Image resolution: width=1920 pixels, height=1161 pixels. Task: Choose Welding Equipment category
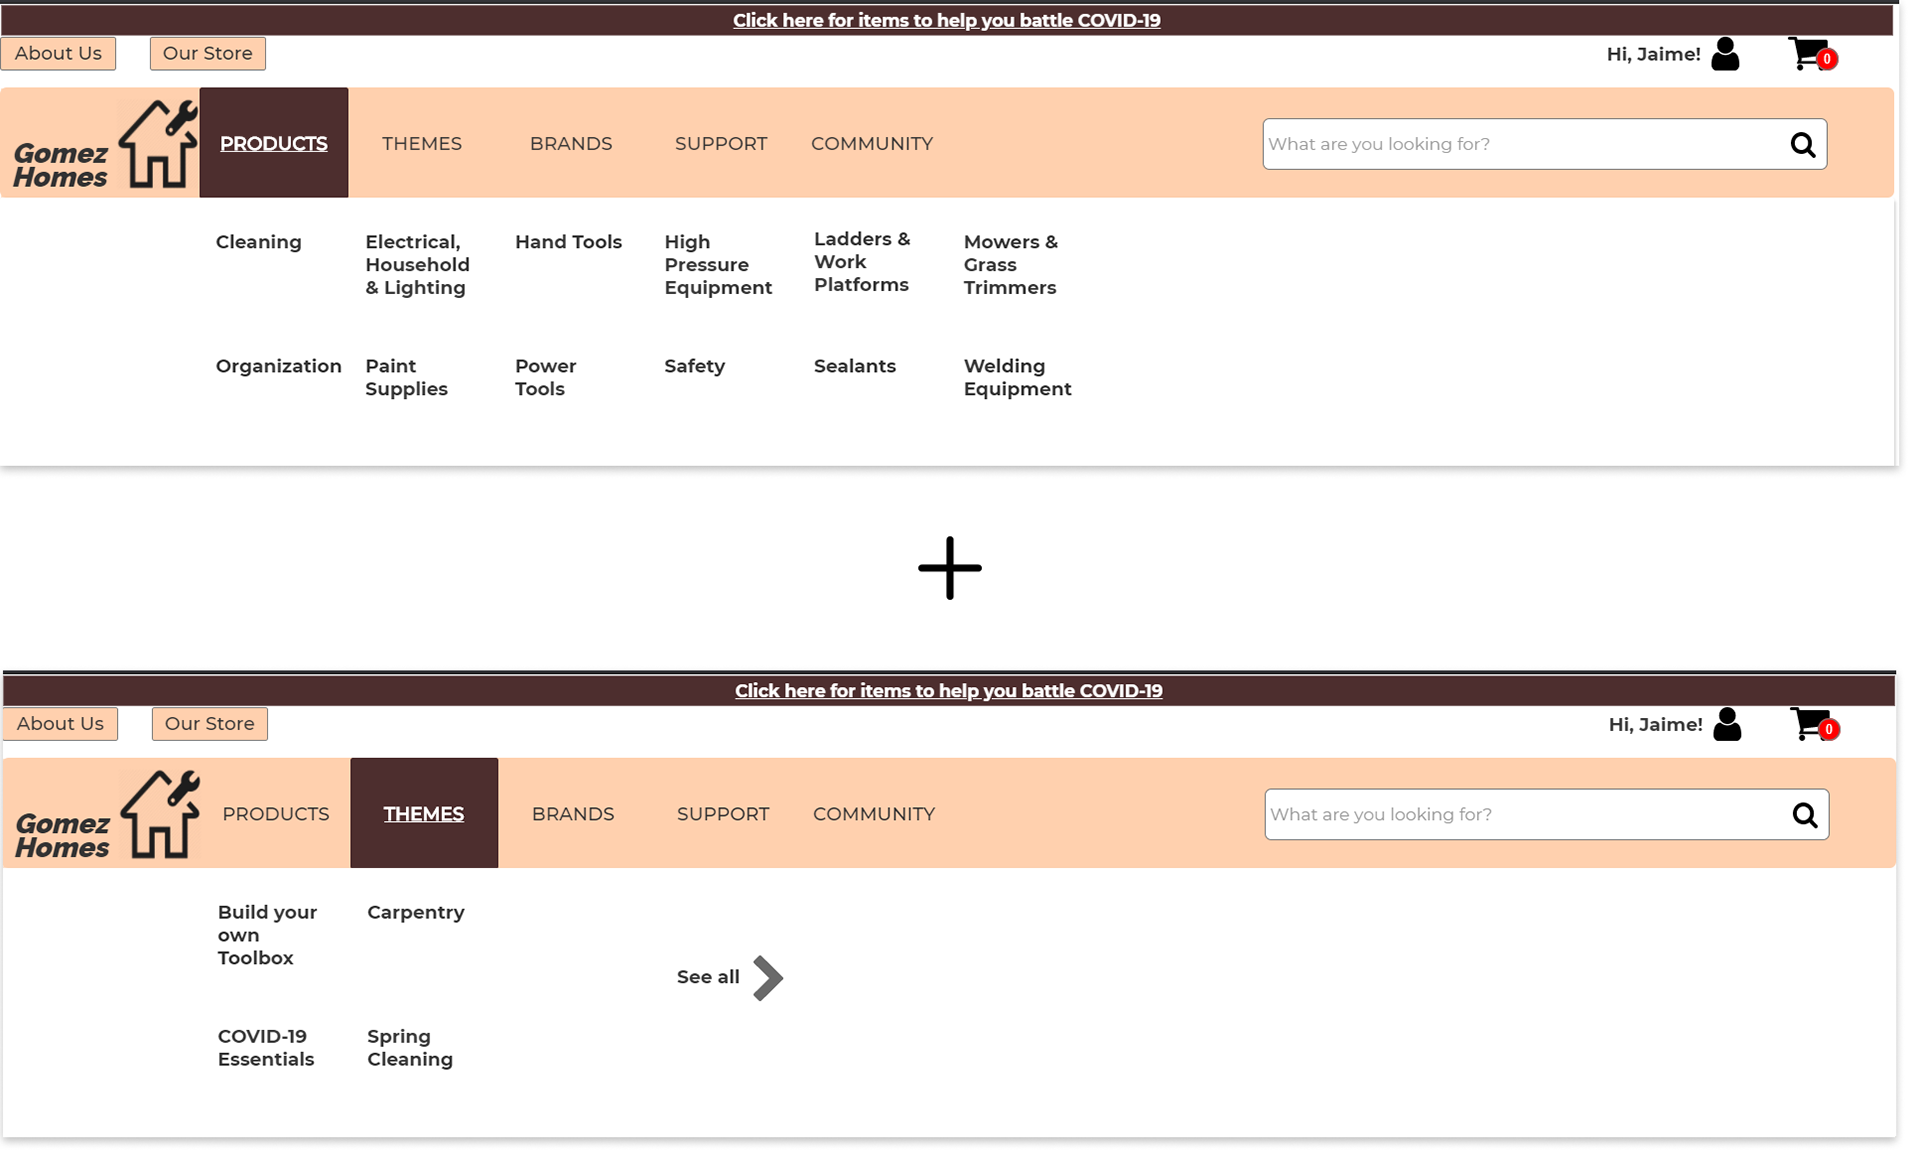pos(1017,377)
